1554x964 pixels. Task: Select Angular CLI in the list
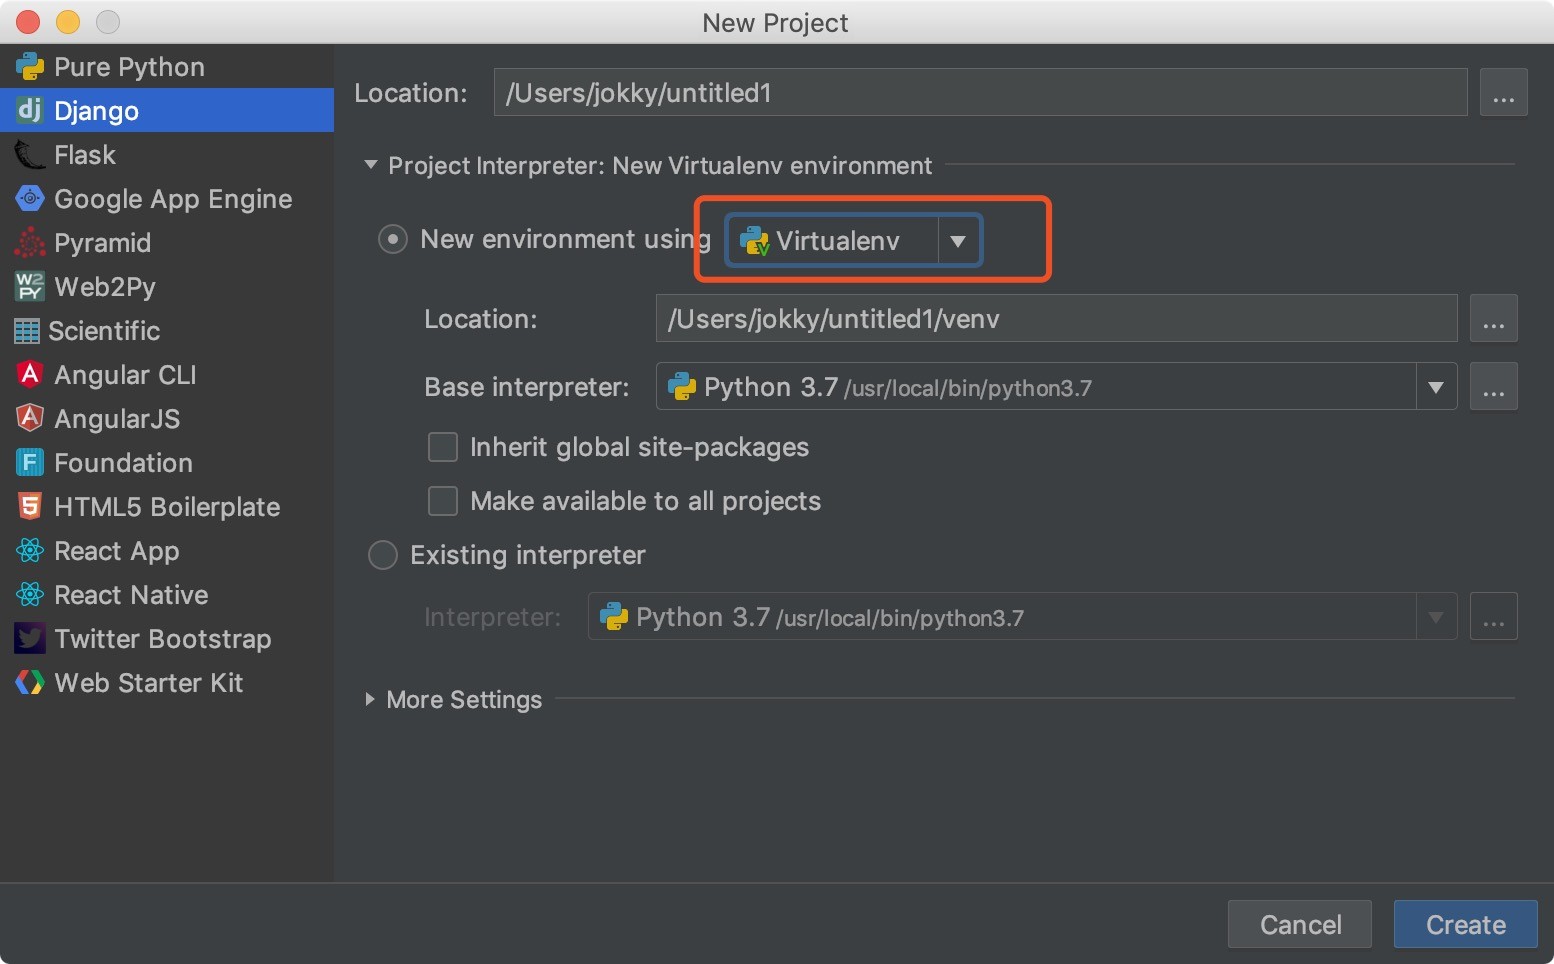tap(167, 375)
